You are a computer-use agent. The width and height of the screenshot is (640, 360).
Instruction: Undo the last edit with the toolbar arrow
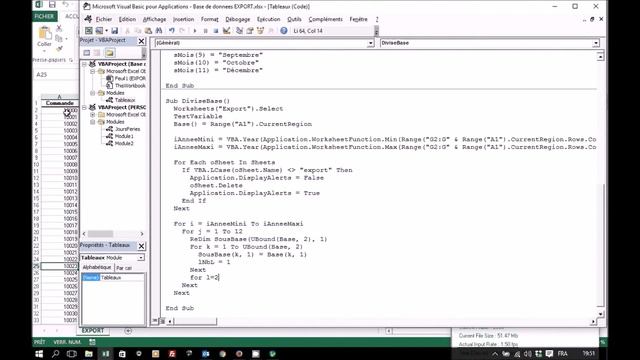[x=172, y=31]
